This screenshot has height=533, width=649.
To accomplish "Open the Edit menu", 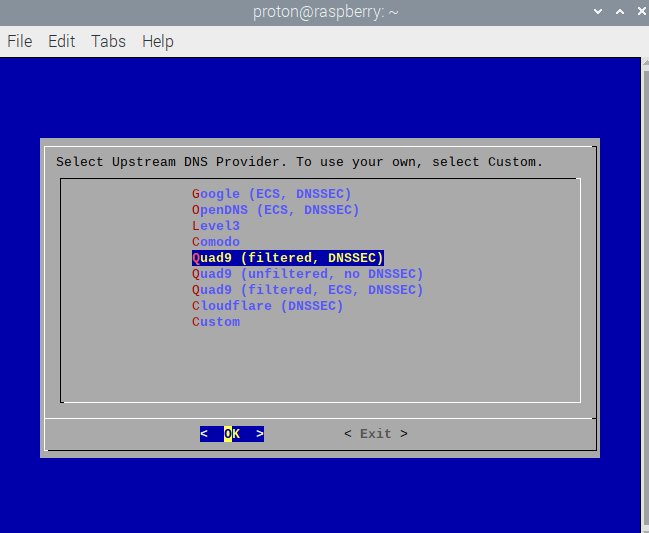I will point(62,41).
